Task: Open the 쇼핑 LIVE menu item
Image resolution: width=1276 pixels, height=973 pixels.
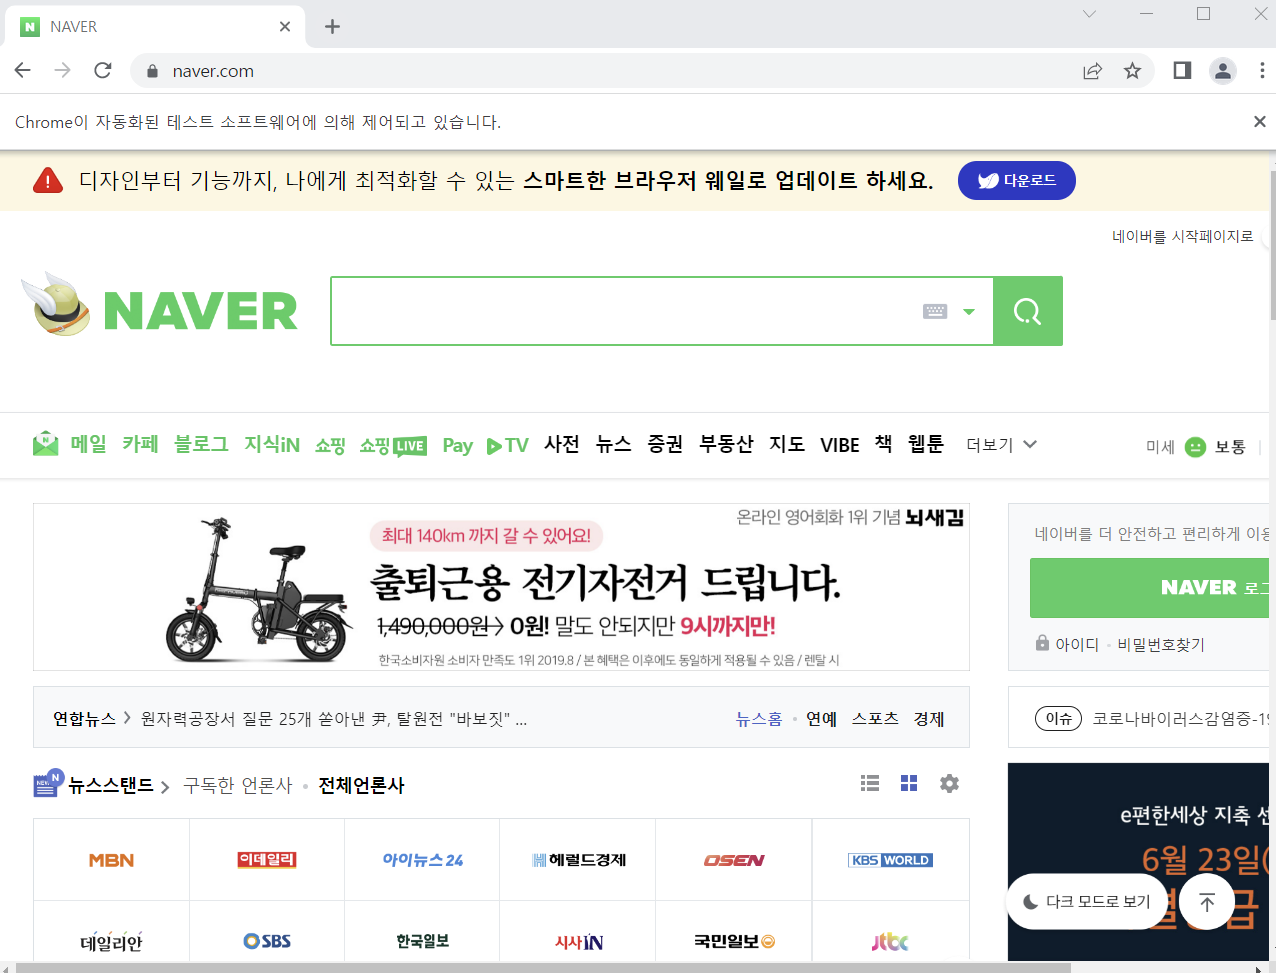Action: coord(393,446)
